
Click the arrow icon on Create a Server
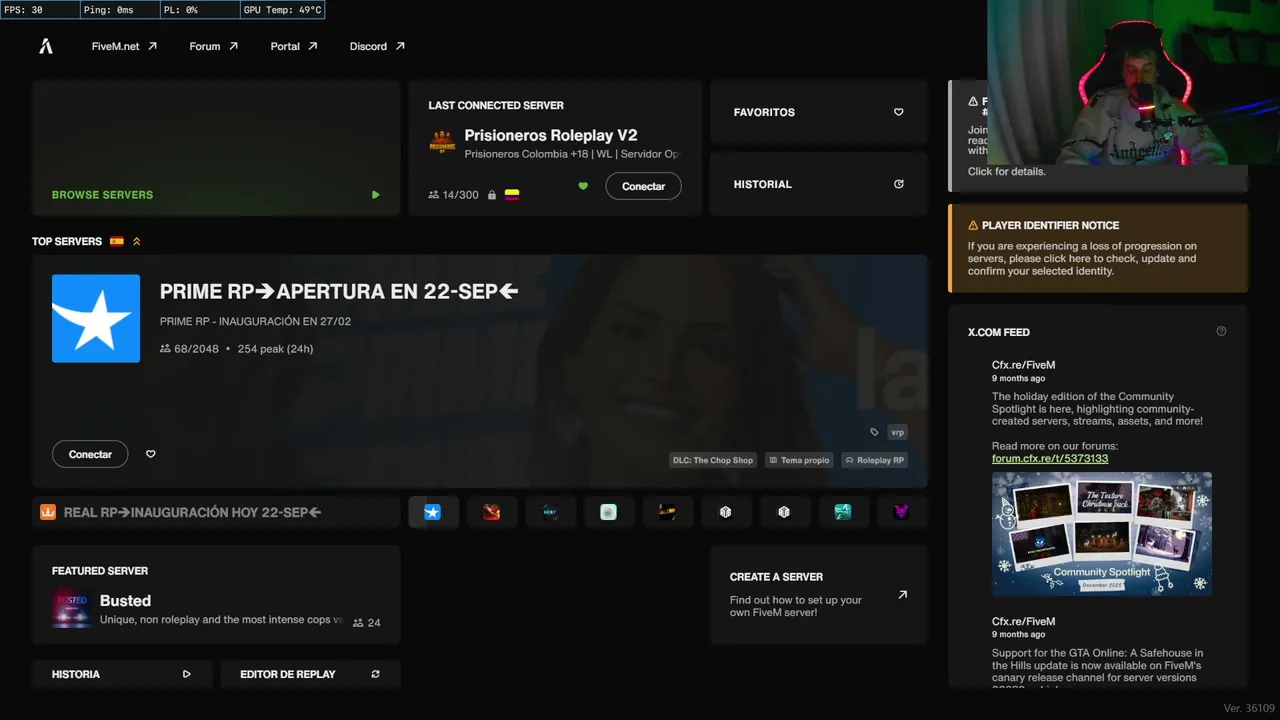click(x=903, y=594)
